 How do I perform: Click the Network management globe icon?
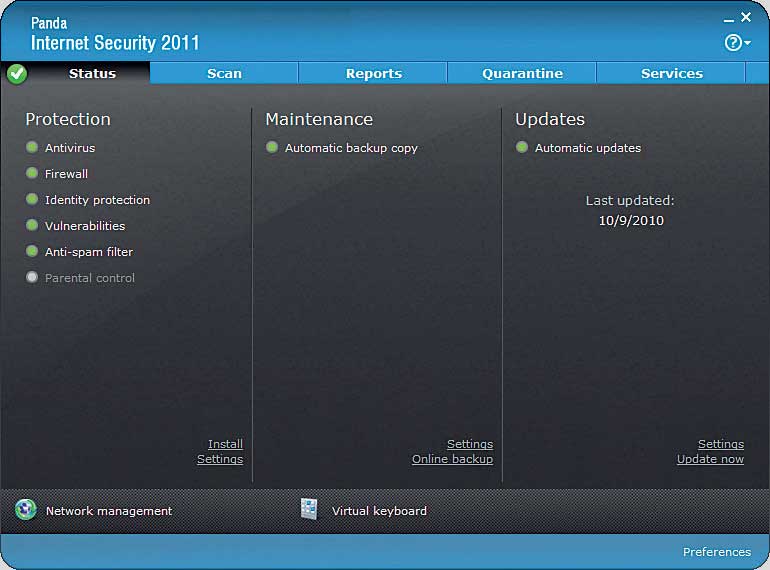(x=26, y=510)
